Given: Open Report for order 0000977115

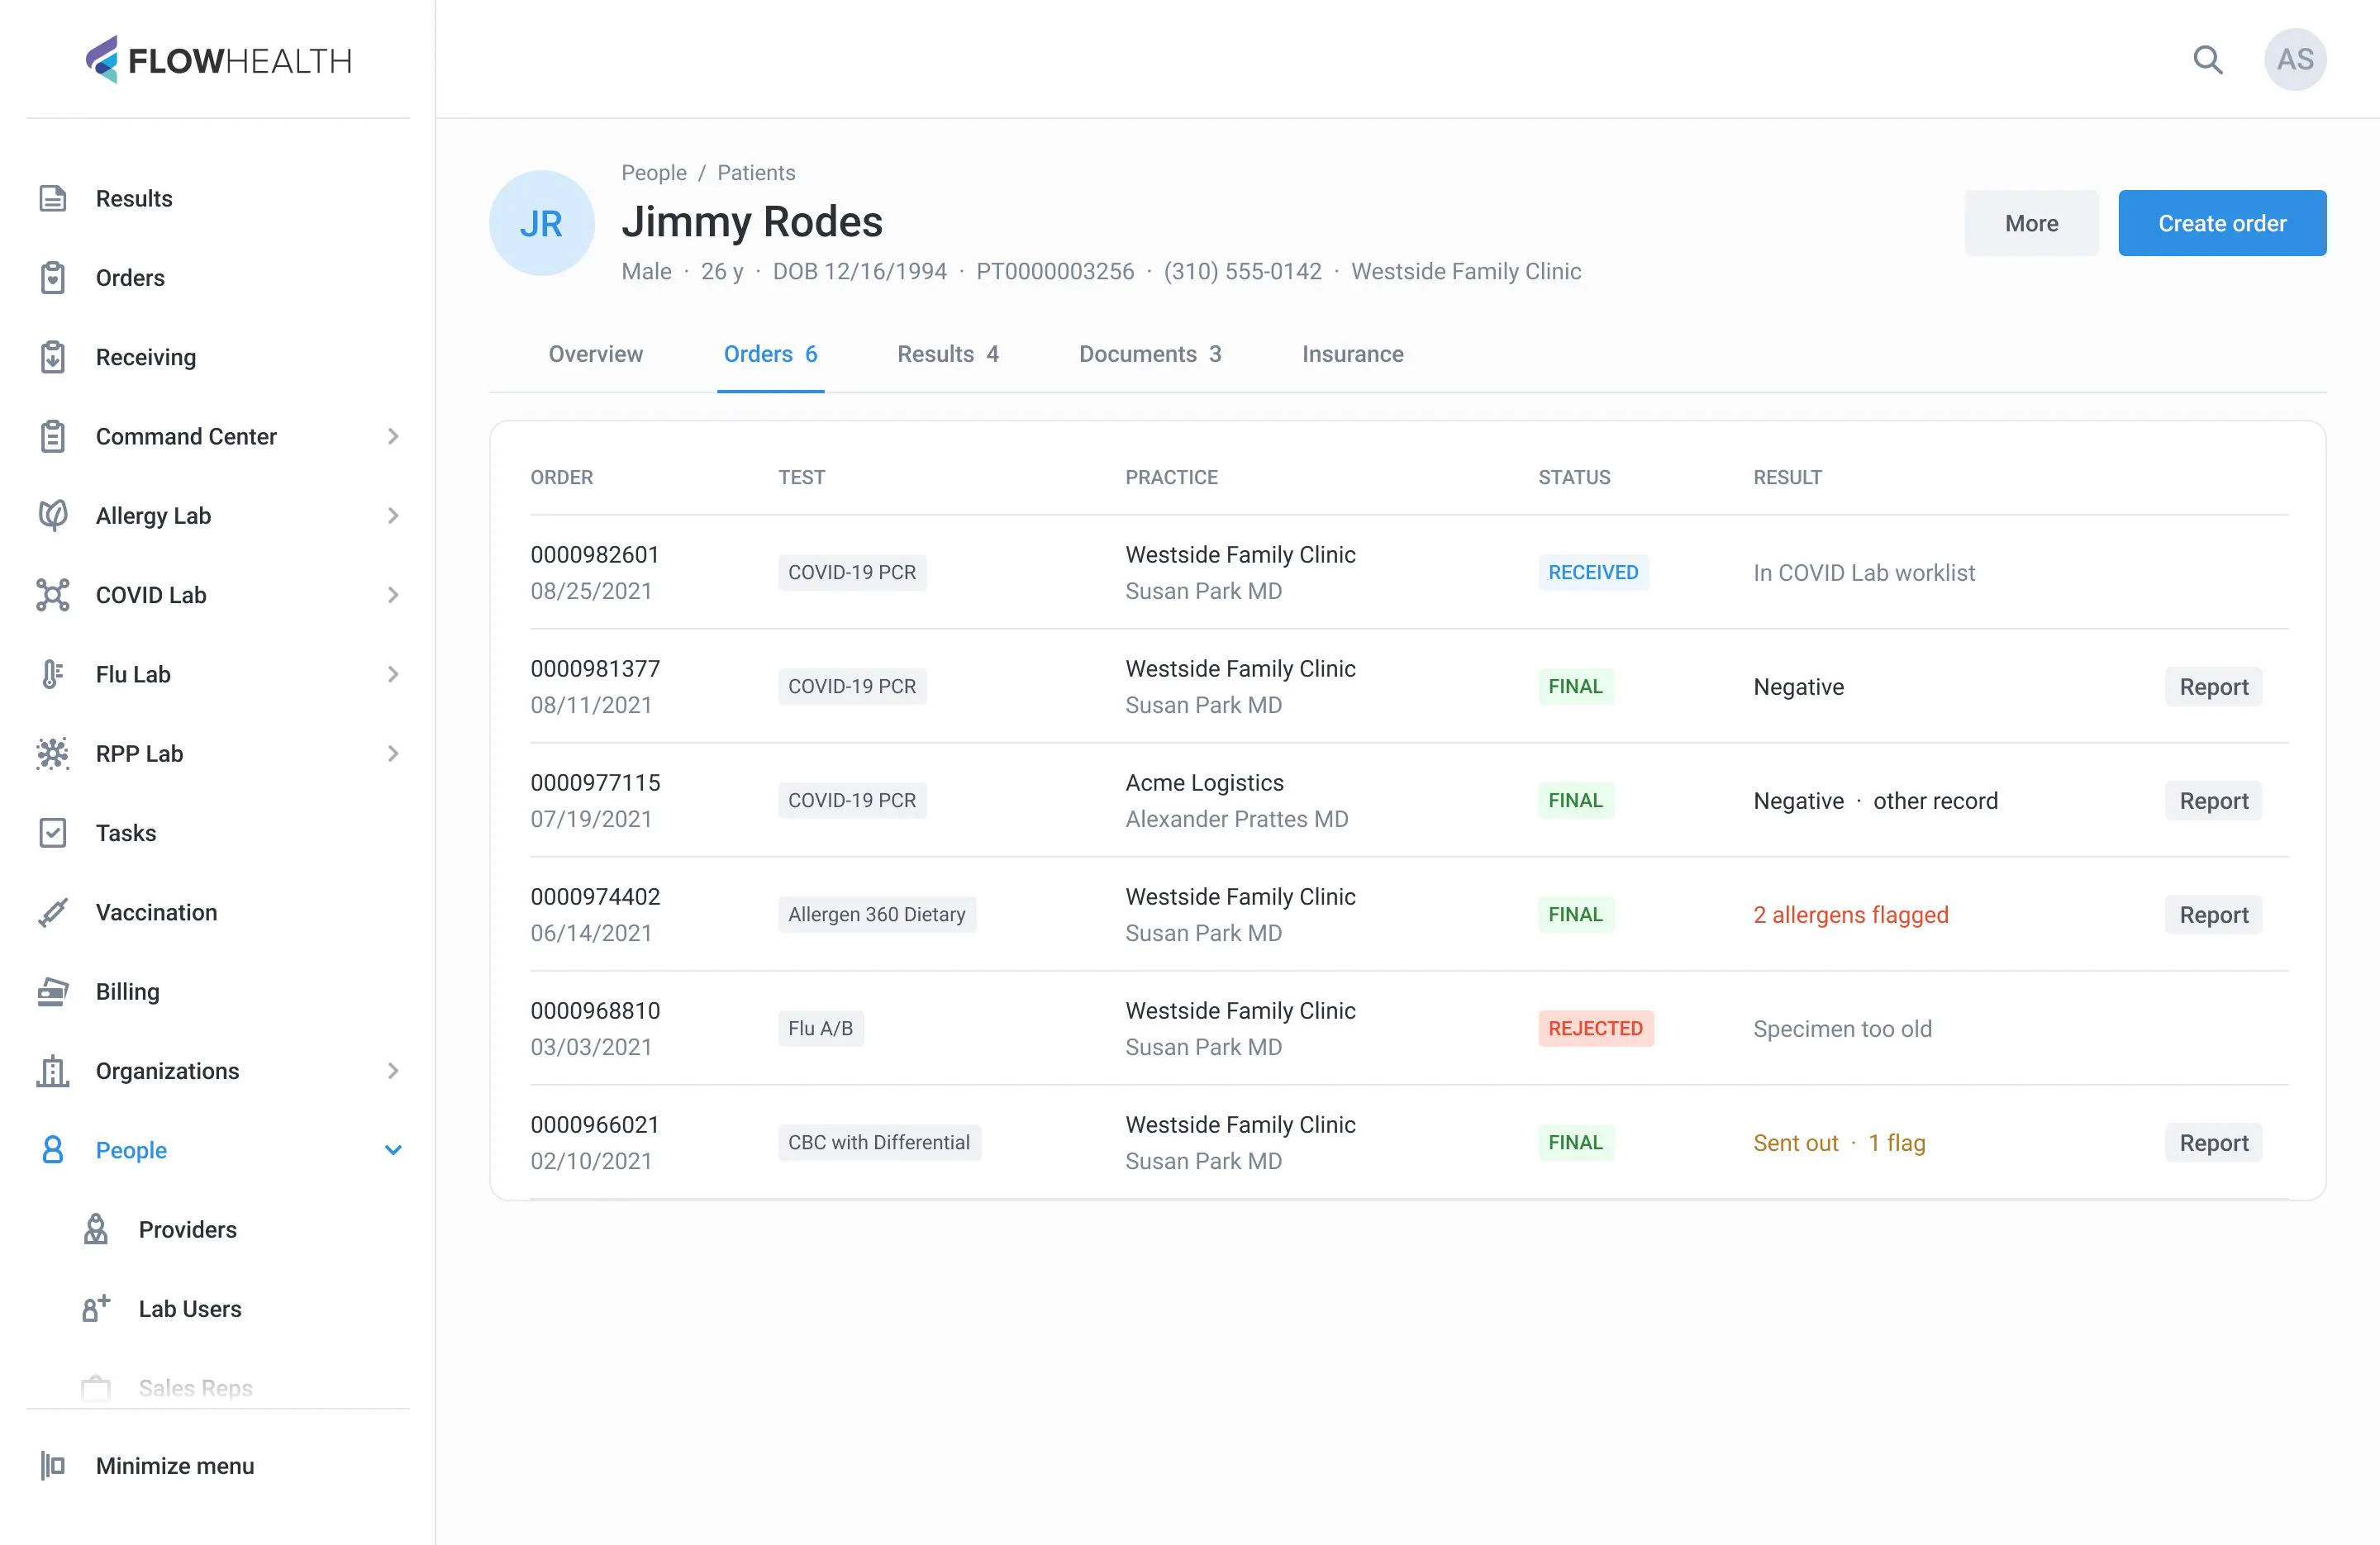Looking at the screenshot, I should [2213, 801].
